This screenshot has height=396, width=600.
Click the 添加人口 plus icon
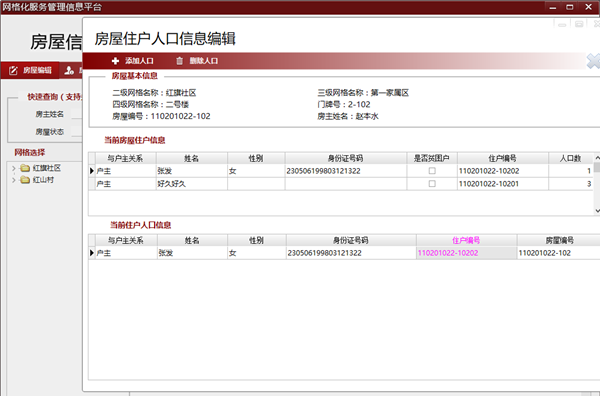[115, 61]
